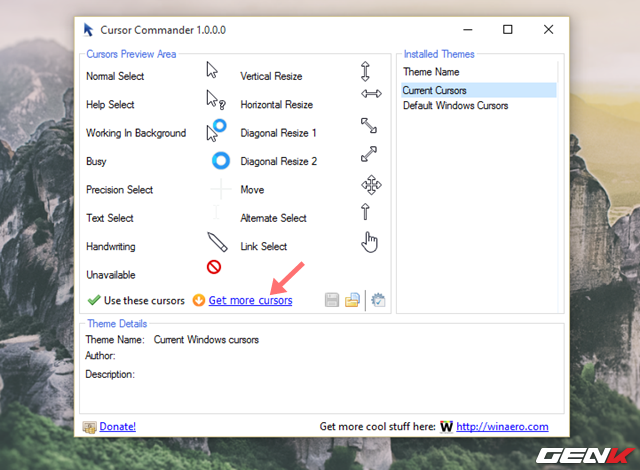Select the Vertical Resize cursor preview
Viewport: 640px width, 470px height.
(366, 72)
